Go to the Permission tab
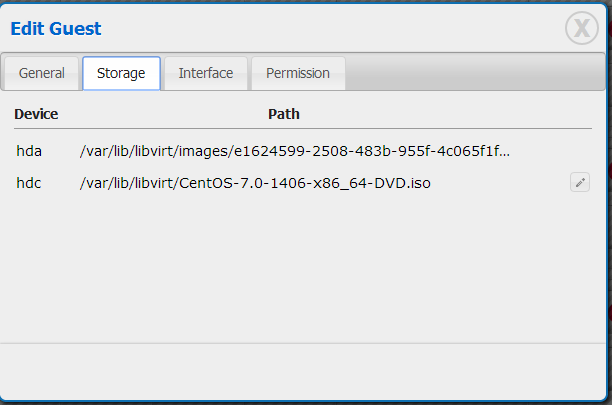Viewport: 612px width, 405px height. [298, 73]
